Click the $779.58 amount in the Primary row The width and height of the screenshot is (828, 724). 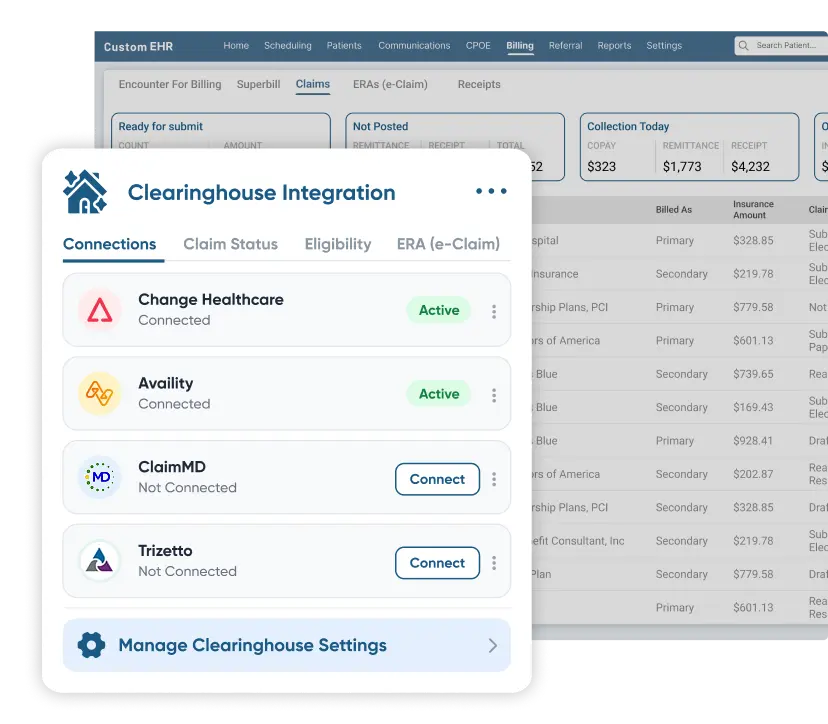(753, 307)
